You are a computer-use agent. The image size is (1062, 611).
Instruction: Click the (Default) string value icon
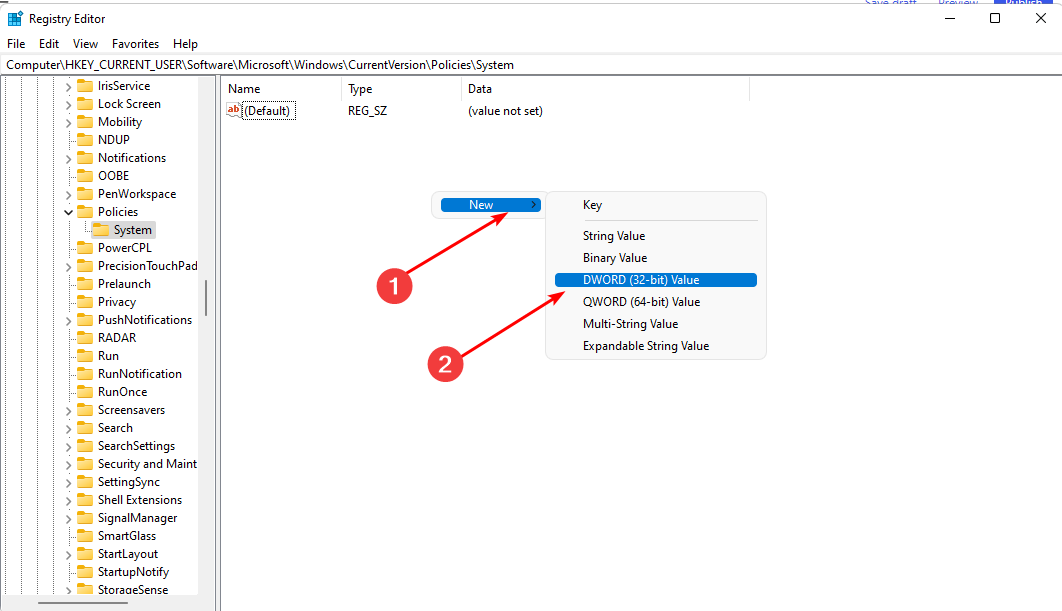click(234, 110)
